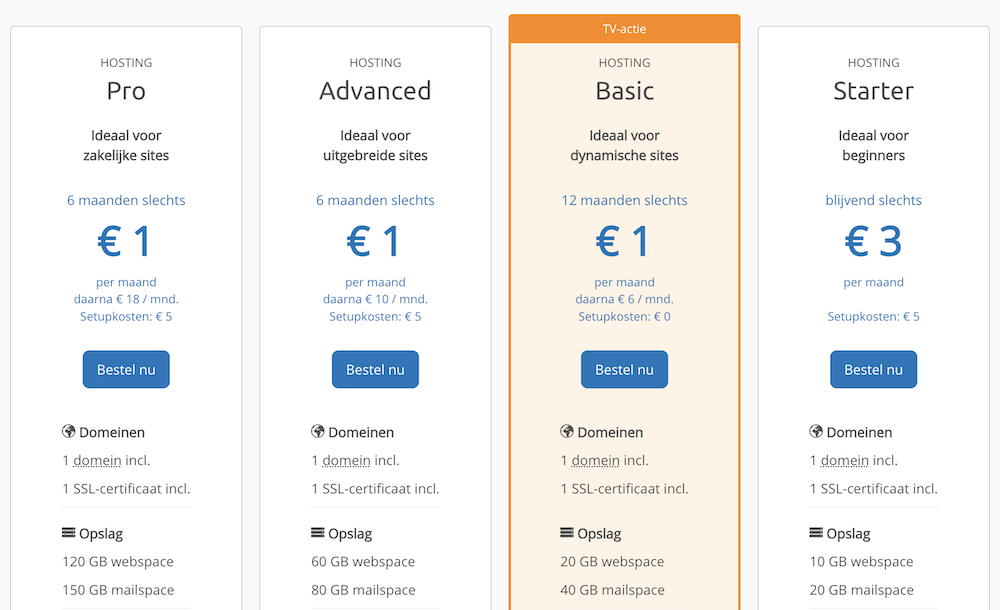
Task: Click the storage icon next to Pro Opslag
Action: [x=69, y=533]
